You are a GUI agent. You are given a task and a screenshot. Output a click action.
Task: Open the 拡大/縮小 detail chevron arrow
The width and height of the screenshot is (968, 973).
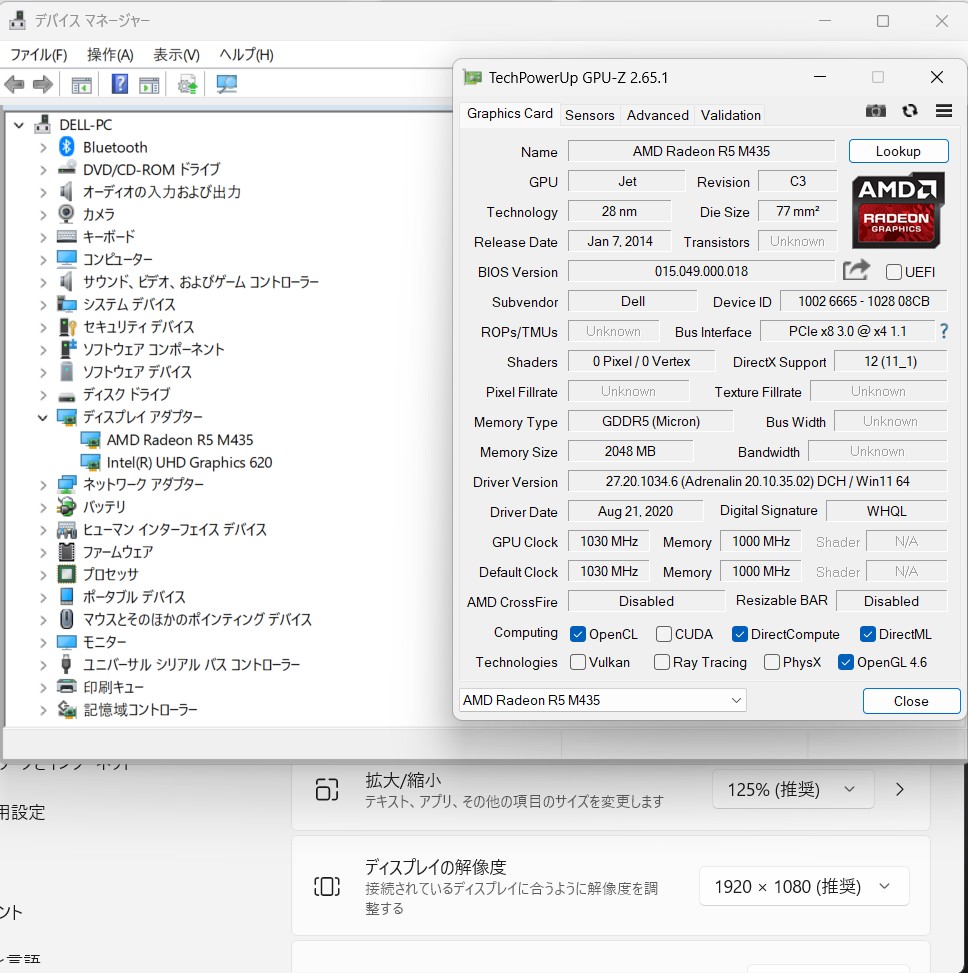tap(900, 789)
